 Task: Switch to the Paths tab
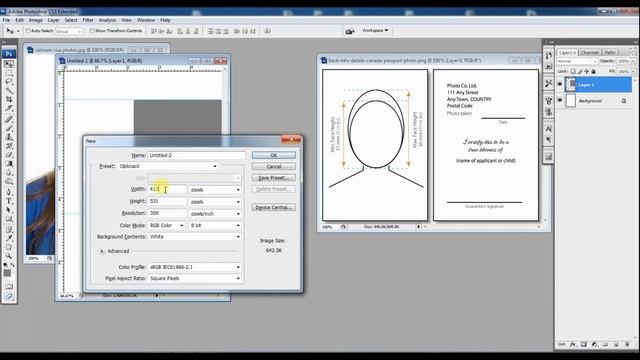(610, 53)
